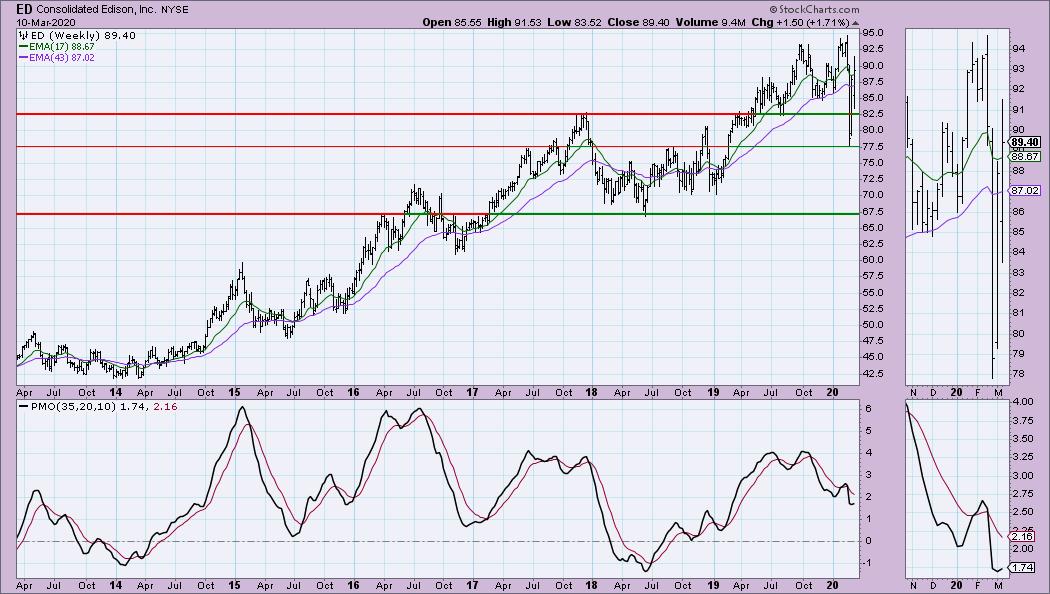This screenshot has width=1050, height=594.
Task: Click the purple 87.02 EMA tag in zoom panel
Action: coord(1025,191)
